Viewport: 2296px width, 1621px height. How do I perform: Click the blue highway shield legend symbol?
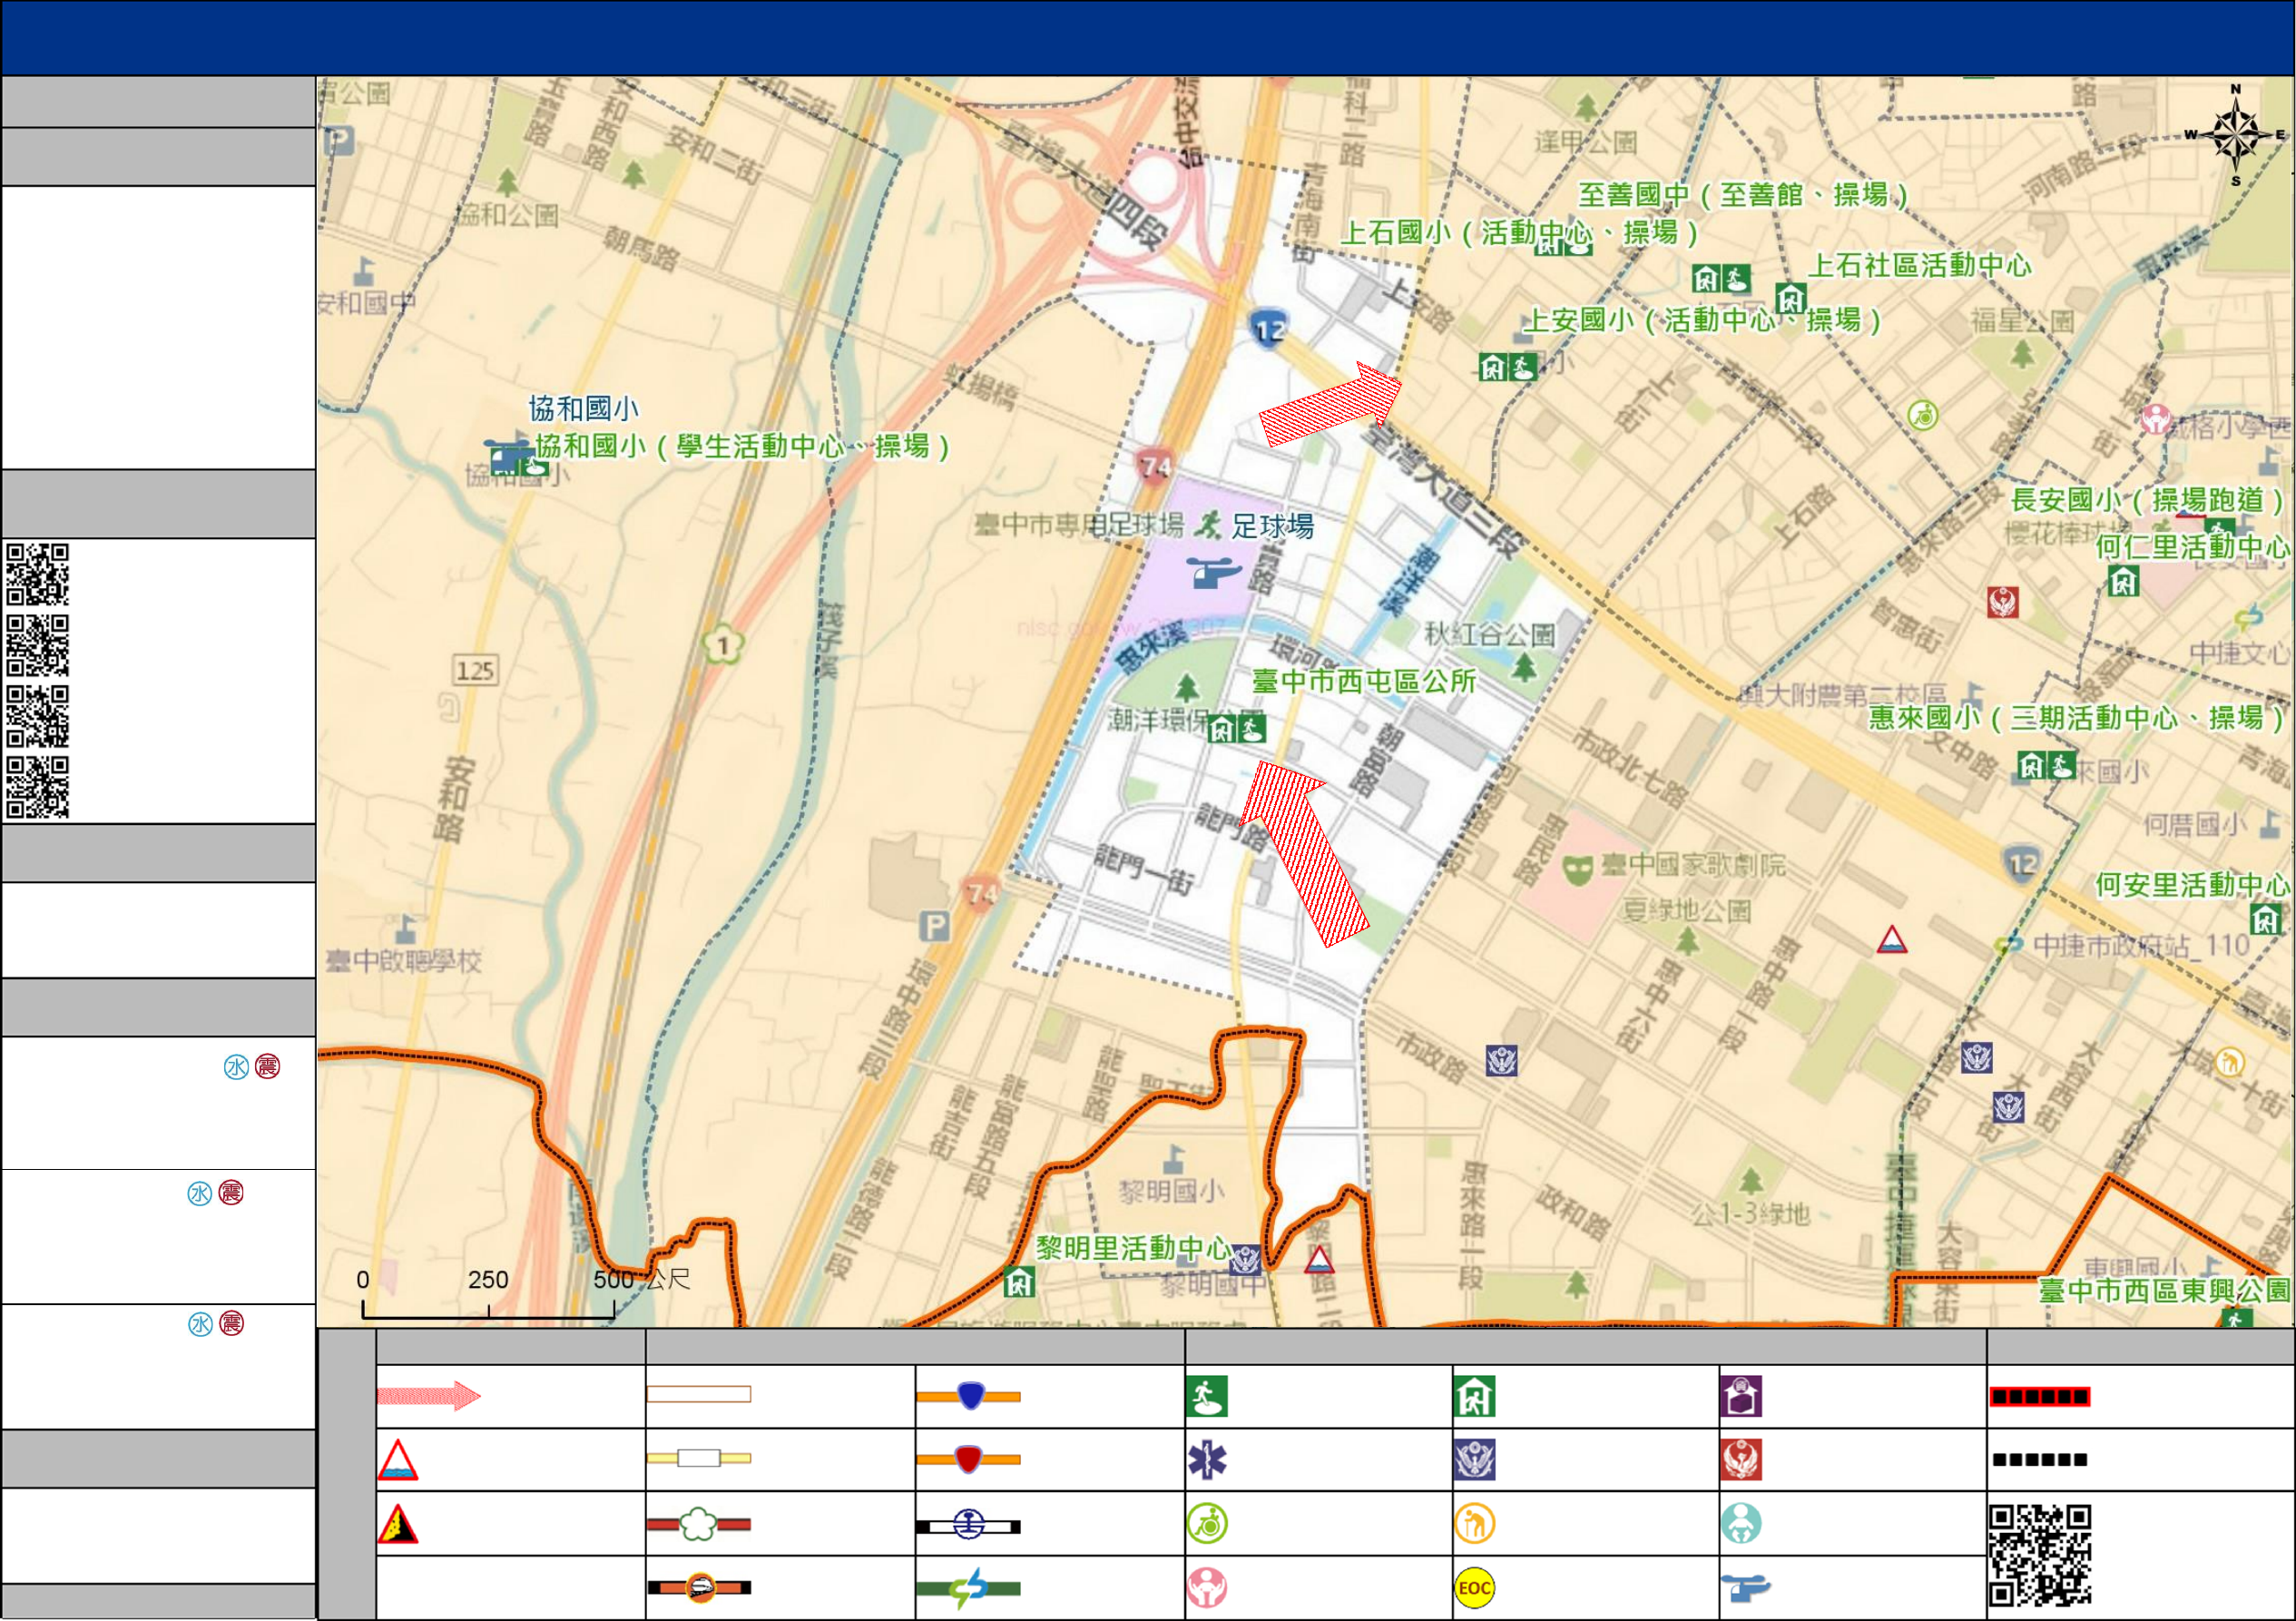point(969,1395)
